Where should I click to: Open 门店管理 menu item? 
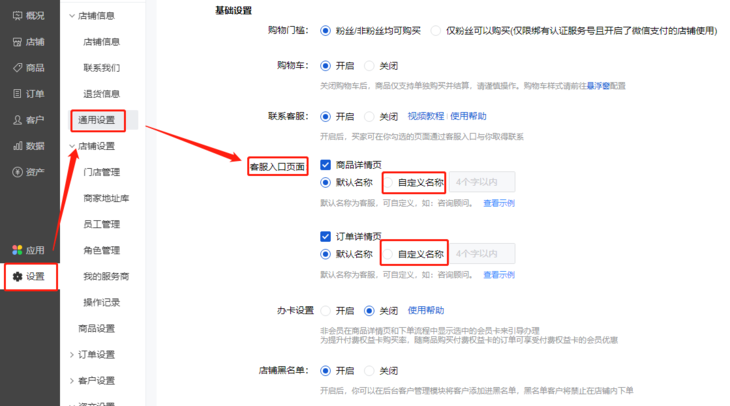[101, 172]
